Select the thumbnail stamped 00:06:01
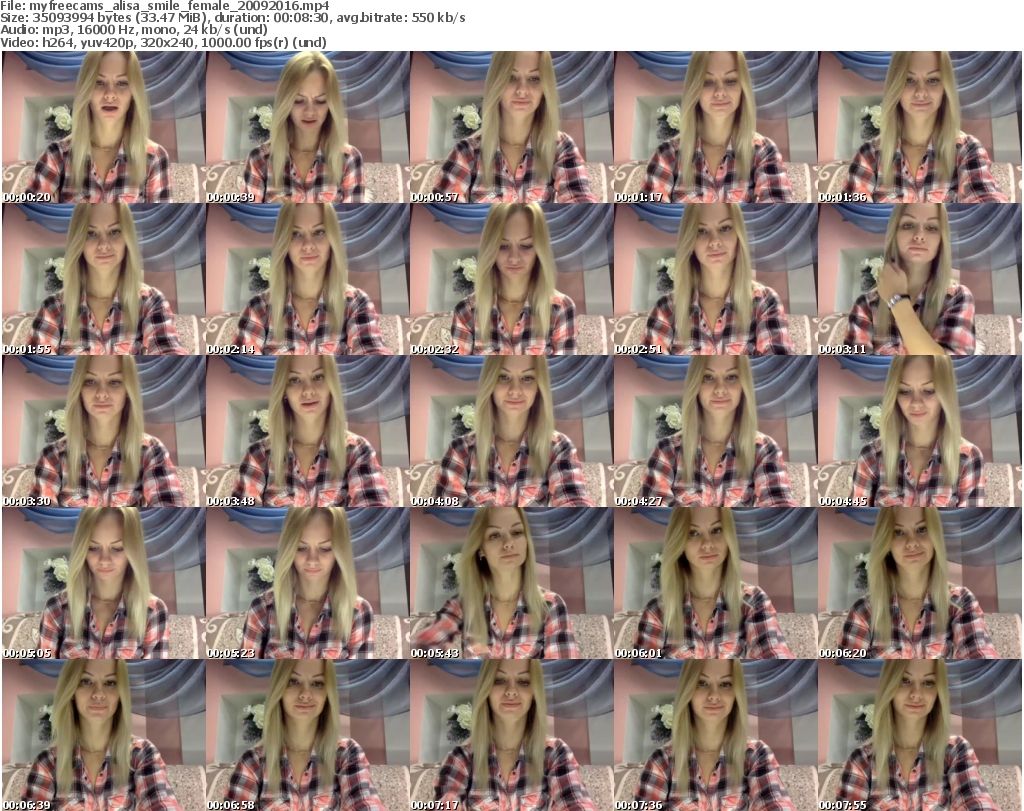1024x811 pixels. click(715, 583)
